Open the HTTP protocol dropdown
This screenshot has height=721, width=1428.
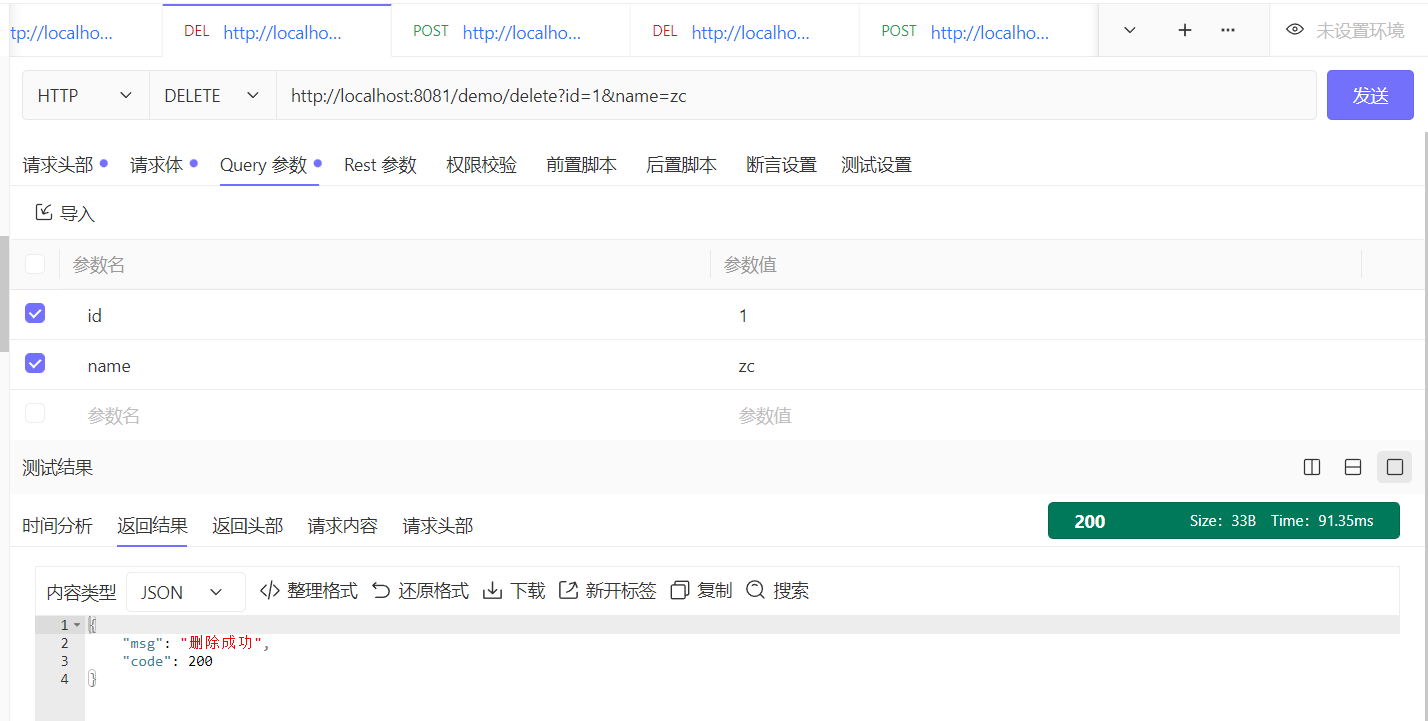[85, 95]
